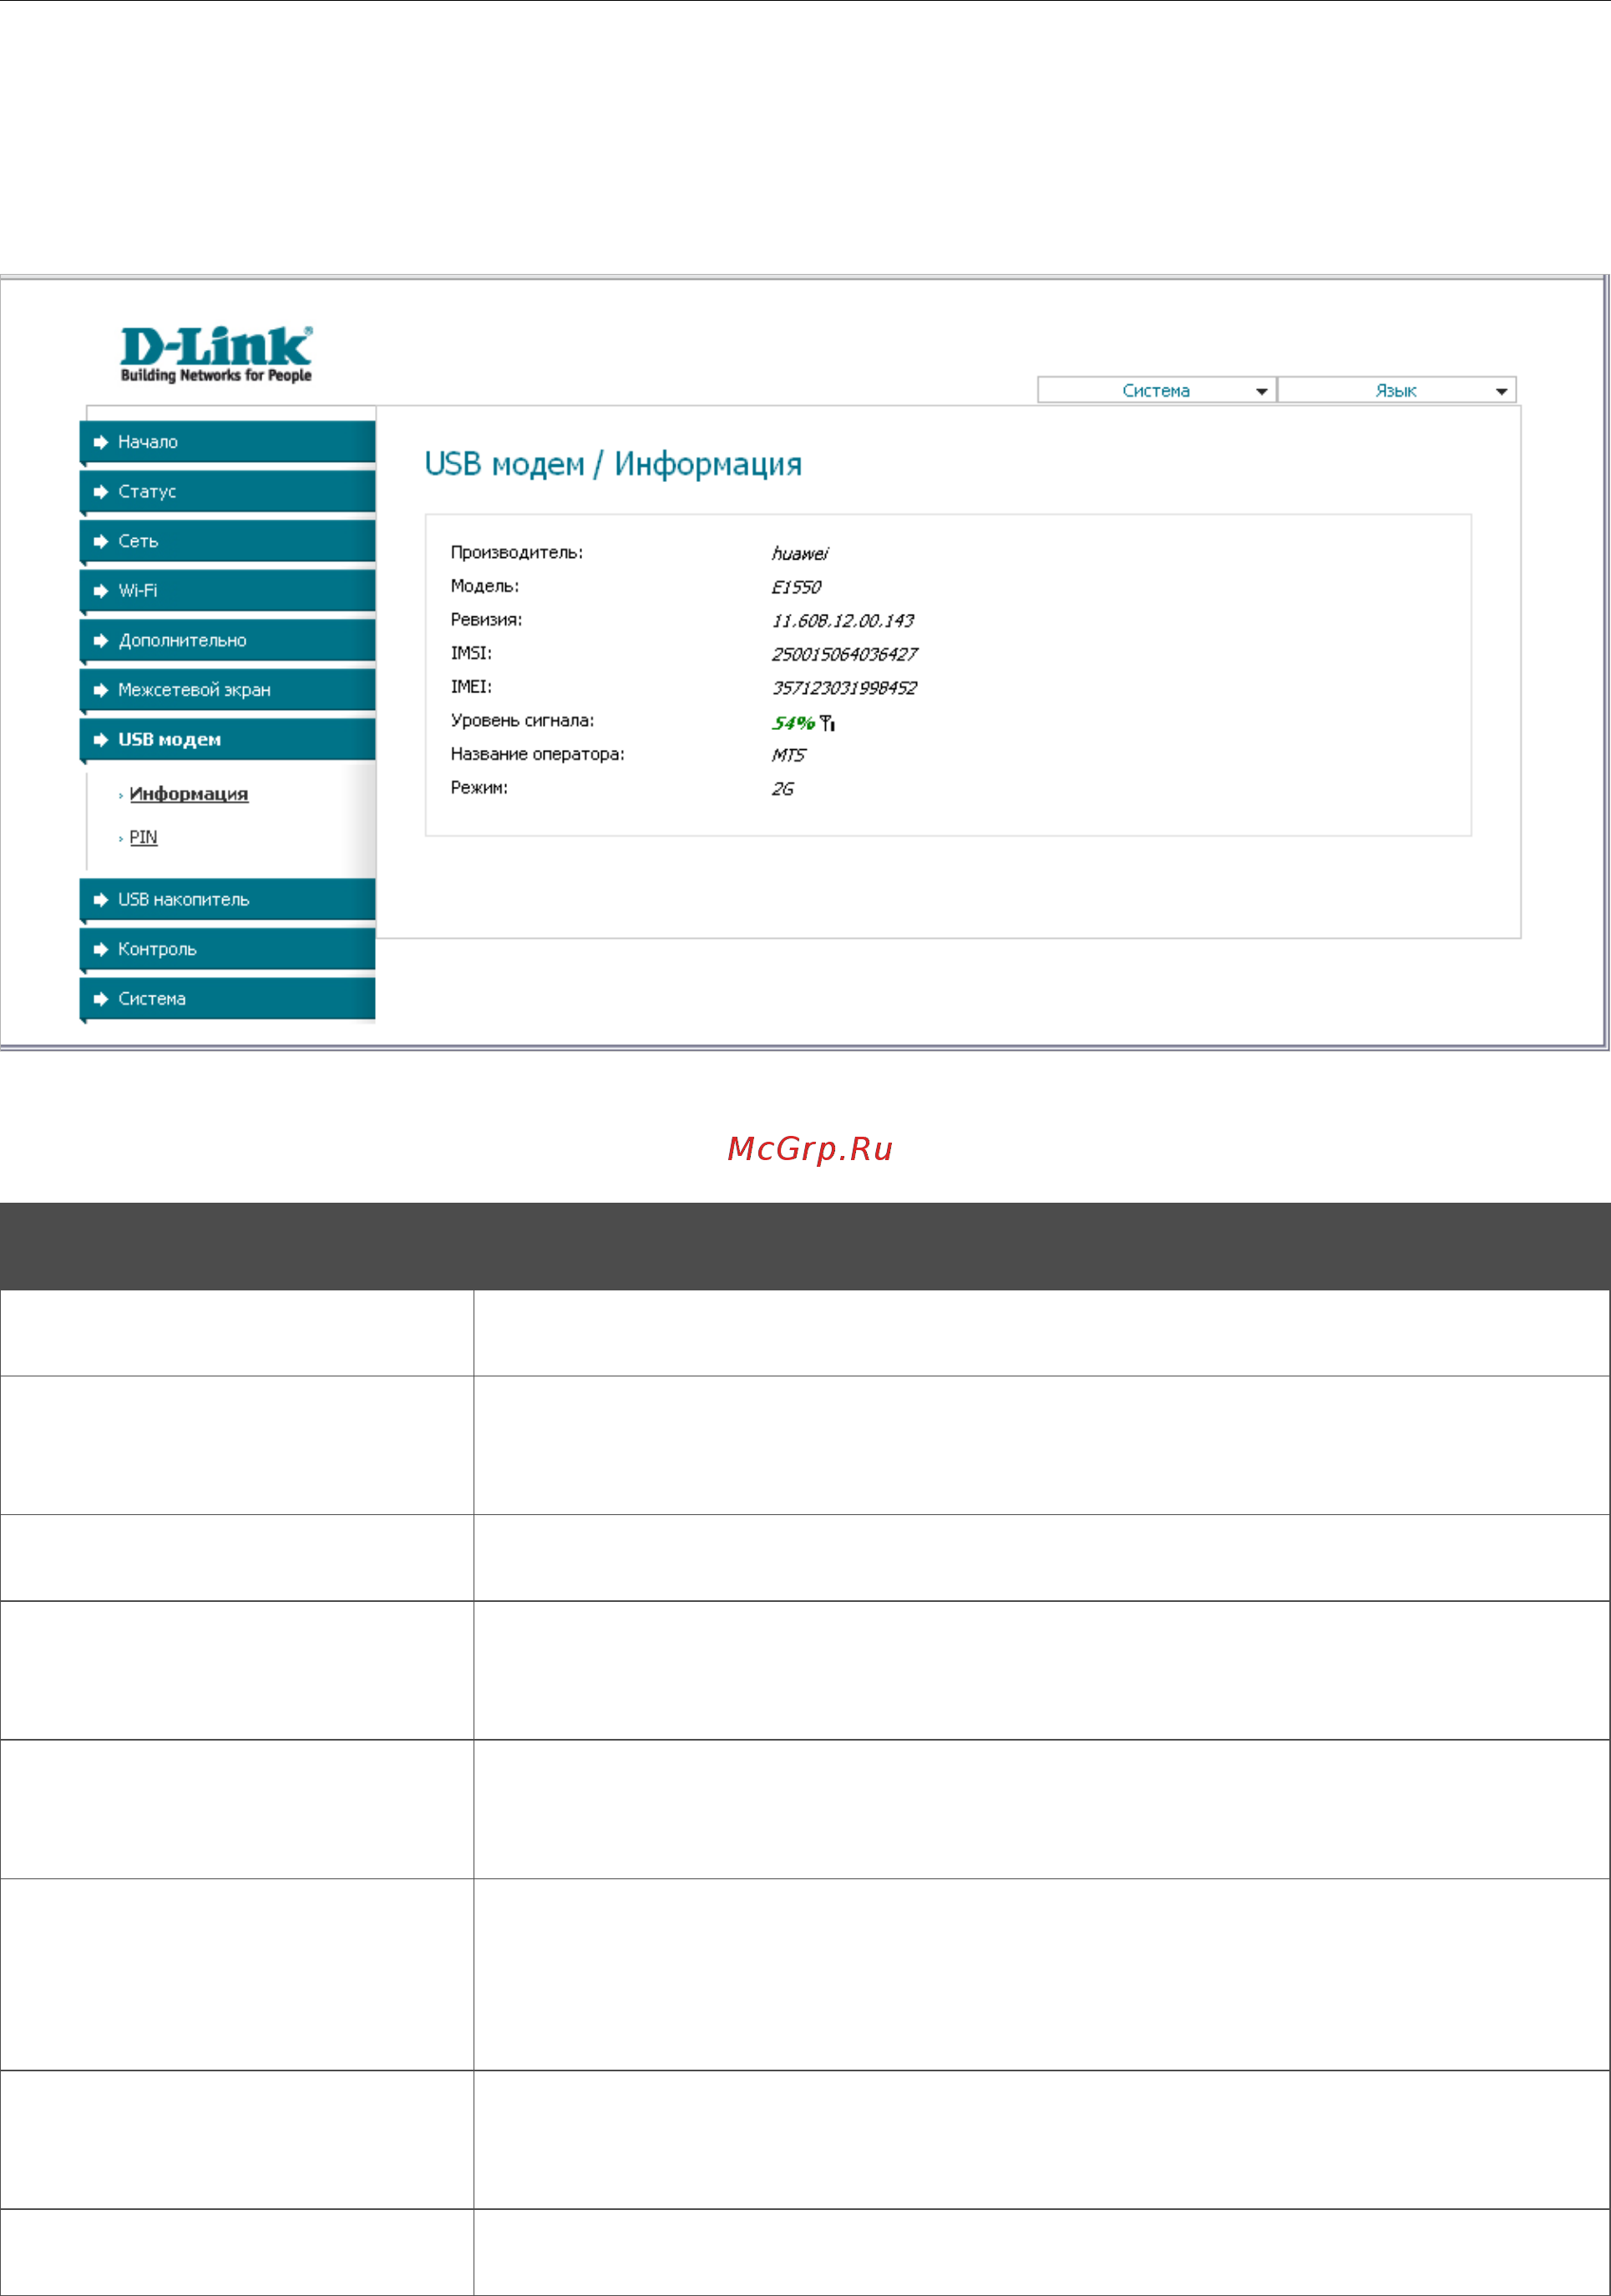Select the Информация submenu link
The height and width of the screenshot is (2296, 1611).
point(189,794)
